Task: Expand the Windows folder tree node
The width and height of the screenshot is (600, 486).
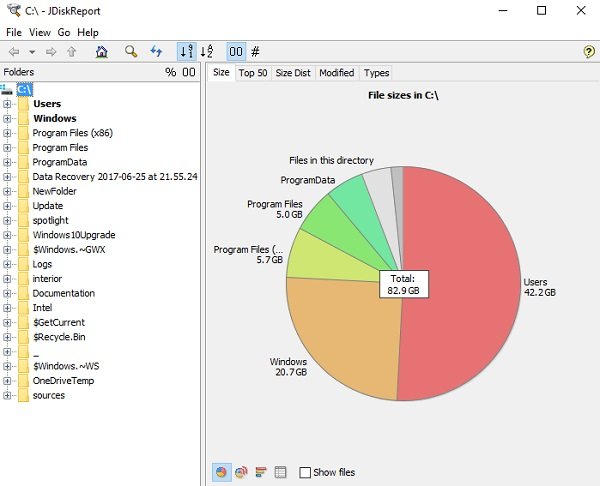Action: [x=7, y=118]
